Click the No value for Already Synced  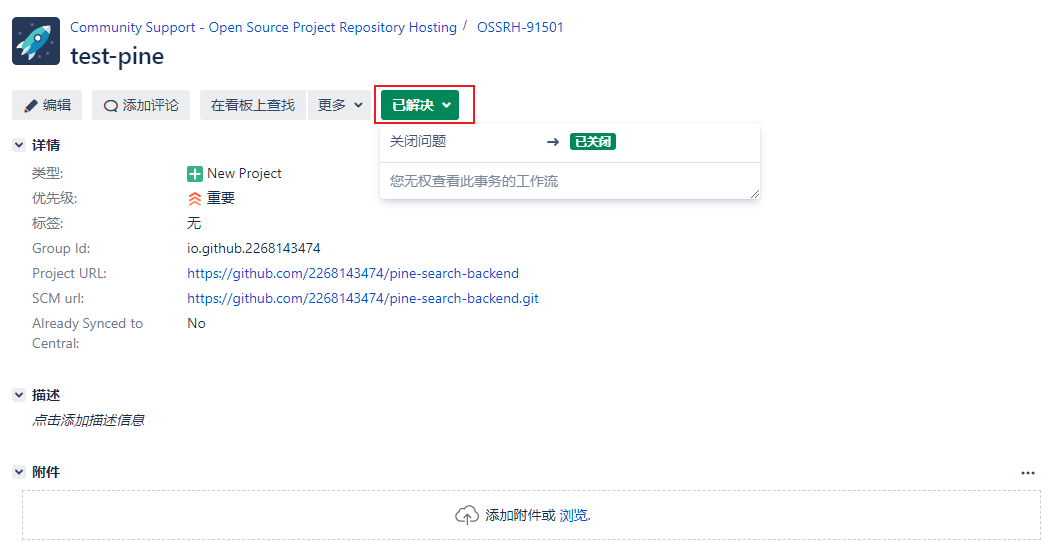[x=196, y=324]
